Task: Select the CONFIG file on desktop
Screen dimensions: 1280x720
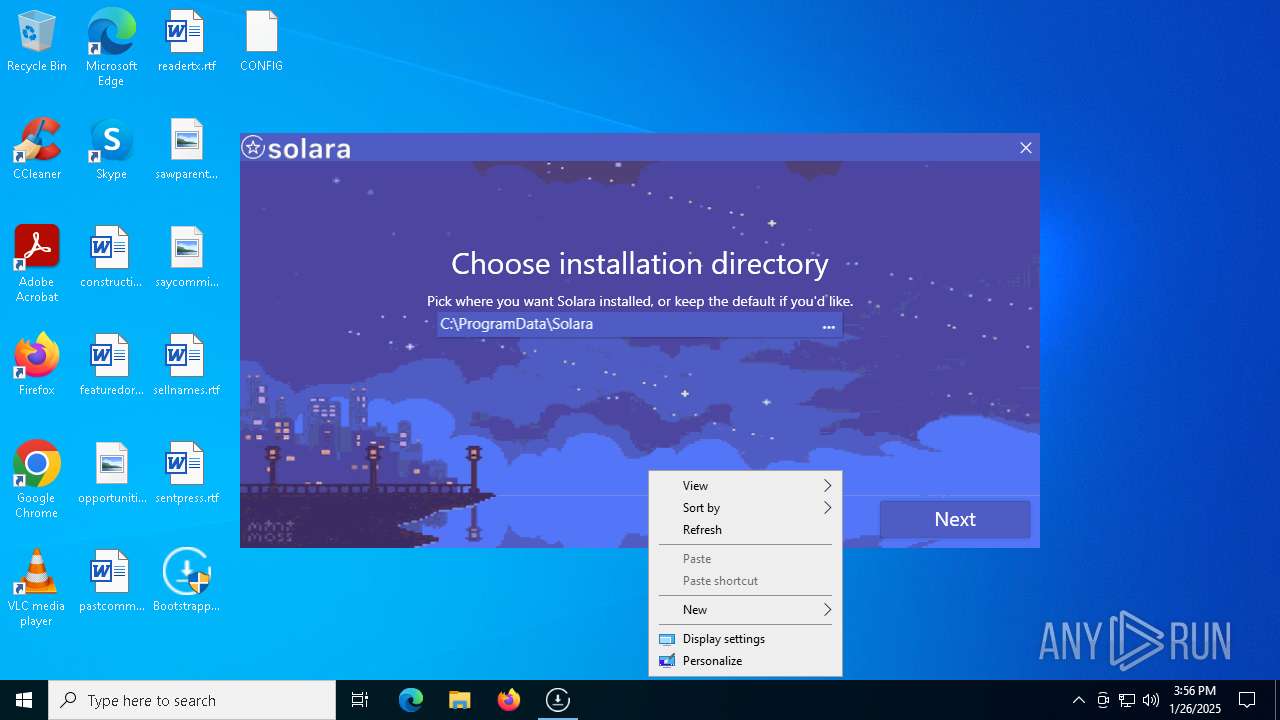Action: [x=261, y=42]
